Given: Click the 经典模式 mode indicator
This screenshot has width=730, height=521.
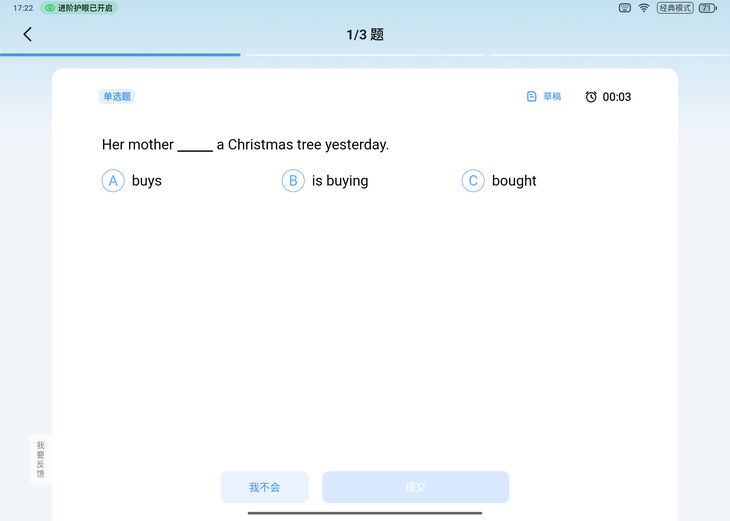Looking at the screenshot, I should tap(675, 8).
